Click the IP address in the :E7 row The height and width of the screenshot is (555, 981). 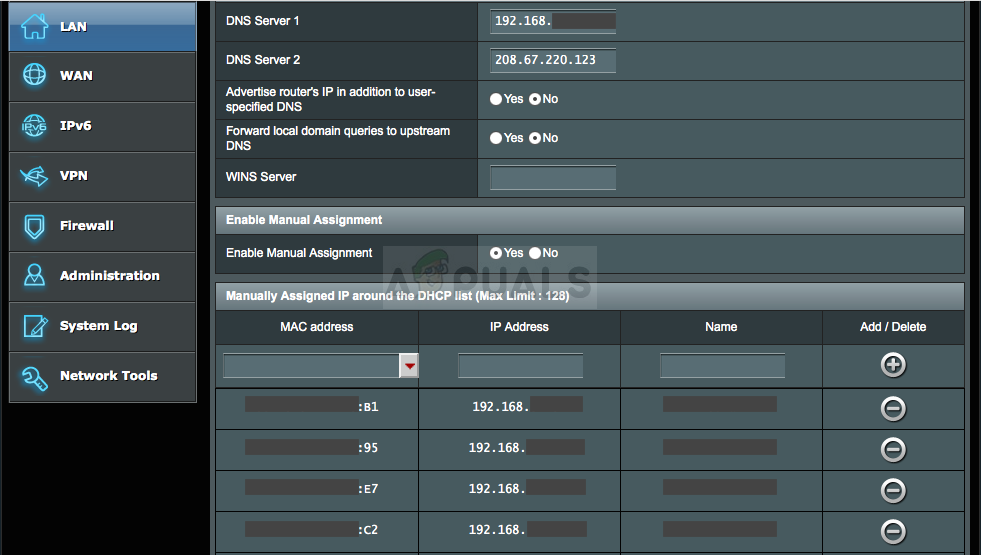point(527,487)
